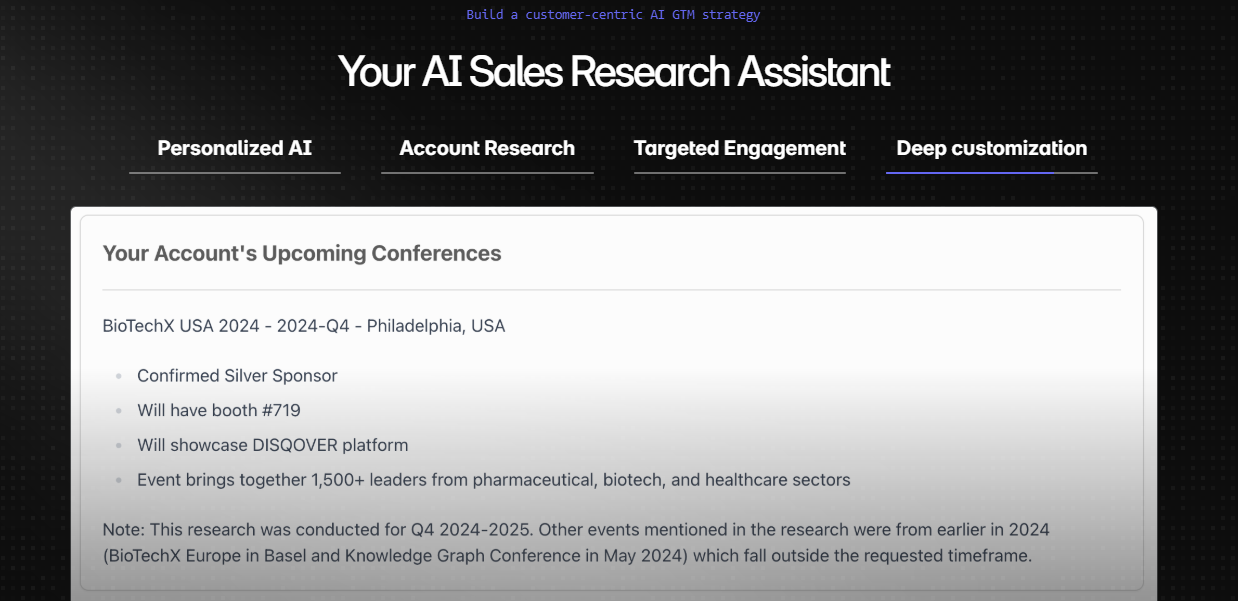This screenshot has height=601, width=1238.
Task: Click the 'Your Account's Upcoming Conferences' card title
Action: pyautogui.click(x=302, y=253)
